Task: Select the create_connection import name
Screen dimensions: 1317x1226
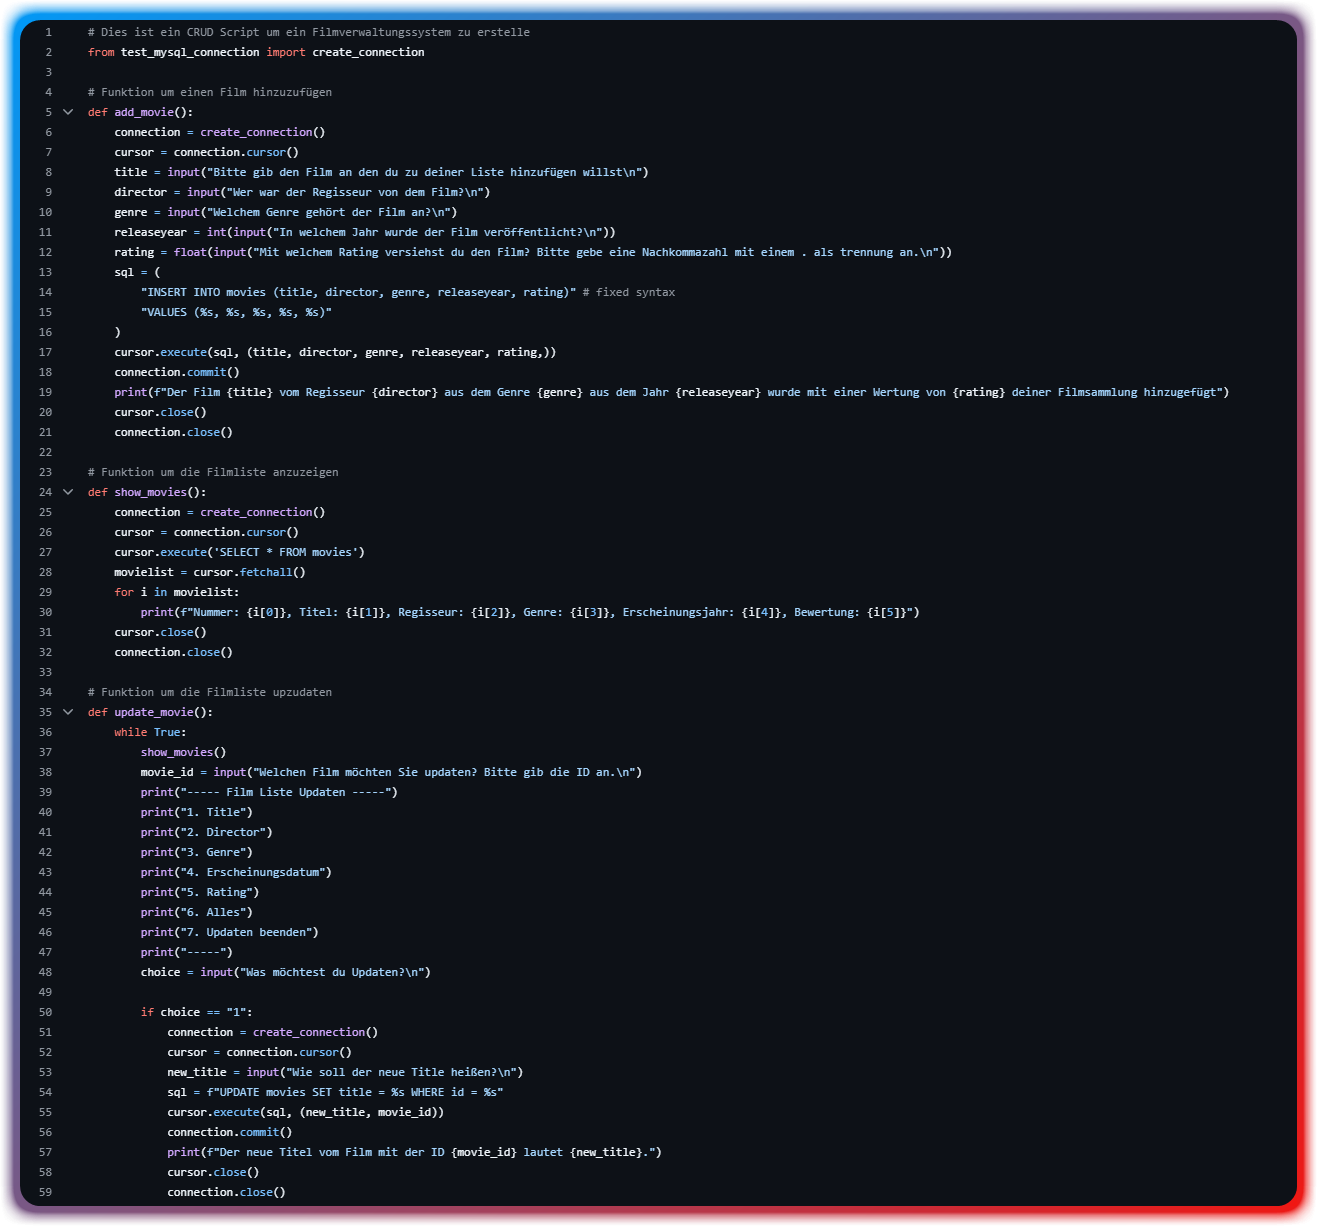Action: pos(368,52)
